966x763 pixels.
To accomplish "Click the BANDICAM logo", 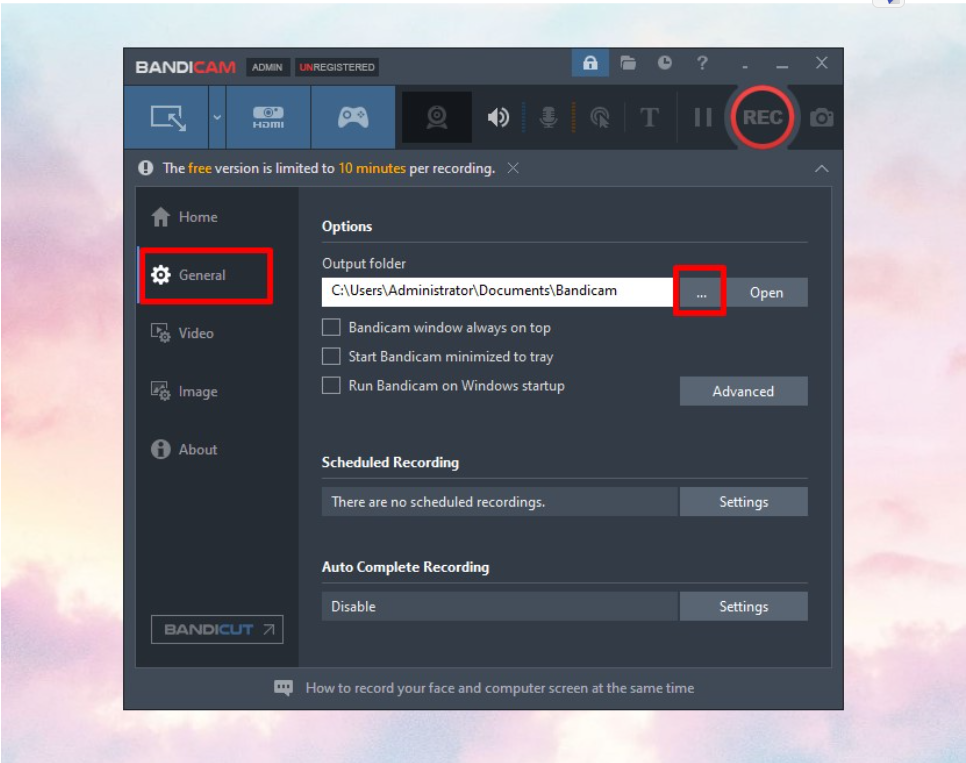I will pos(185,67).
